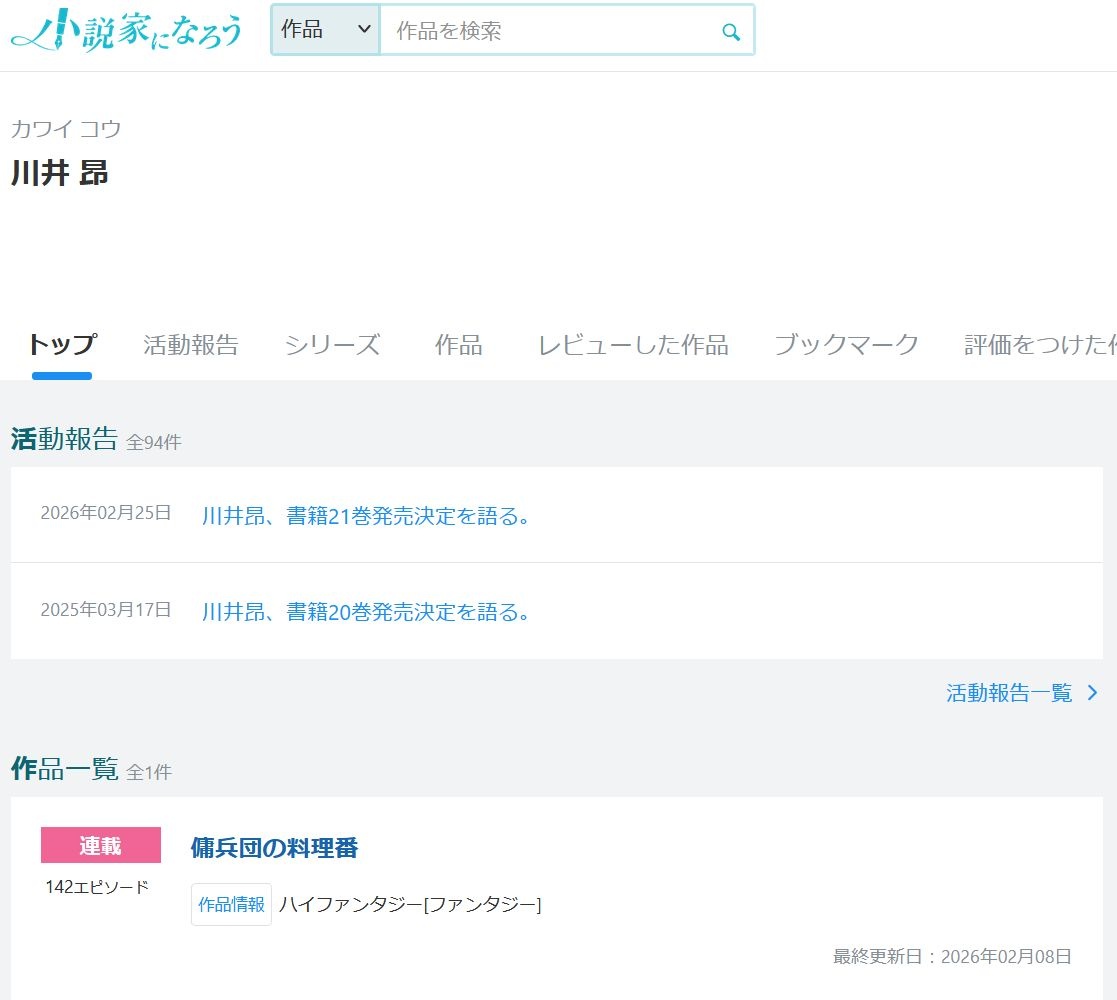This screenshot has width=1117, height=1000.
Task: Click the 作品一覧 section heading
Action: click(x=64, y=769)
